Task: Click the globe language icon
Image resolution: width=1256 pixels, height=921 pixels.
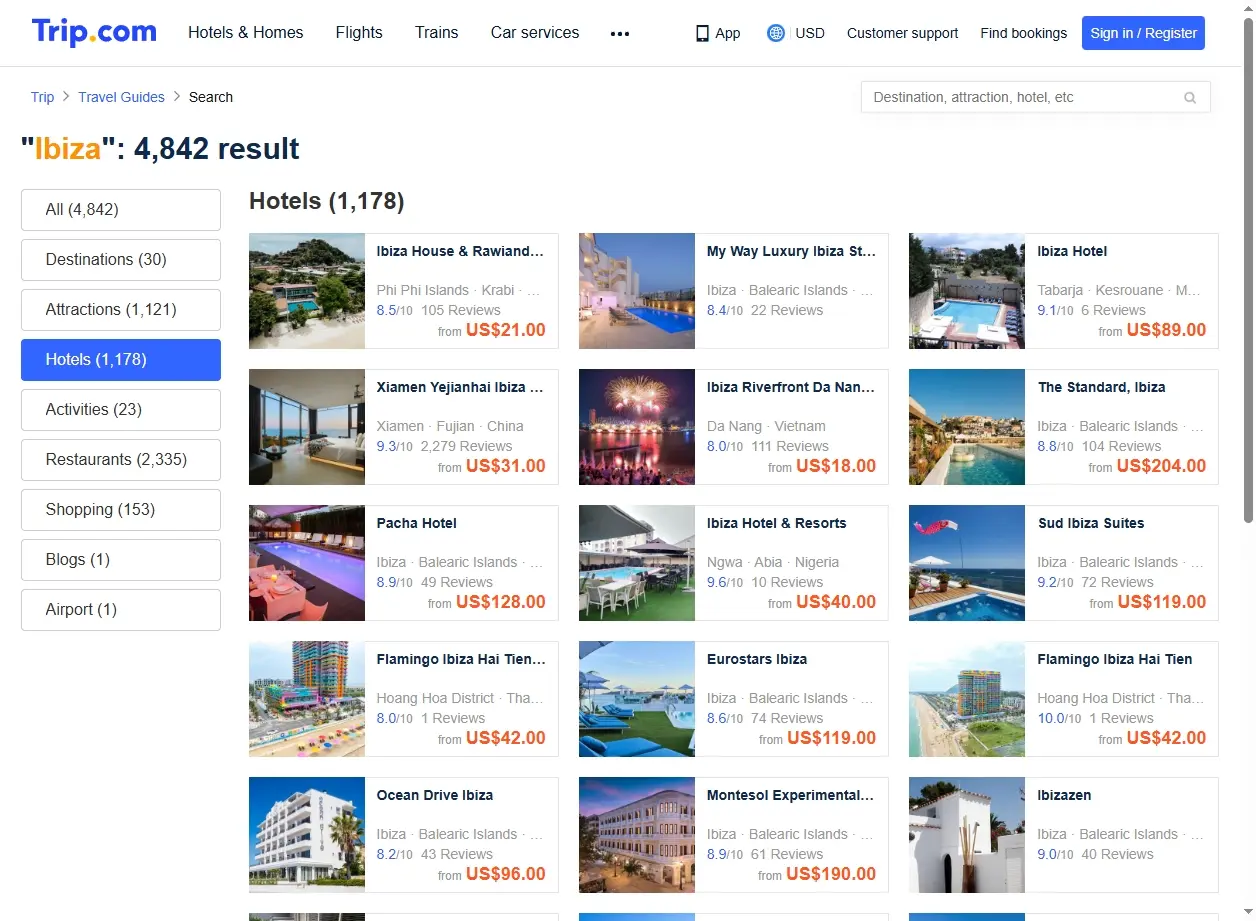Action: tap(775, 33)
